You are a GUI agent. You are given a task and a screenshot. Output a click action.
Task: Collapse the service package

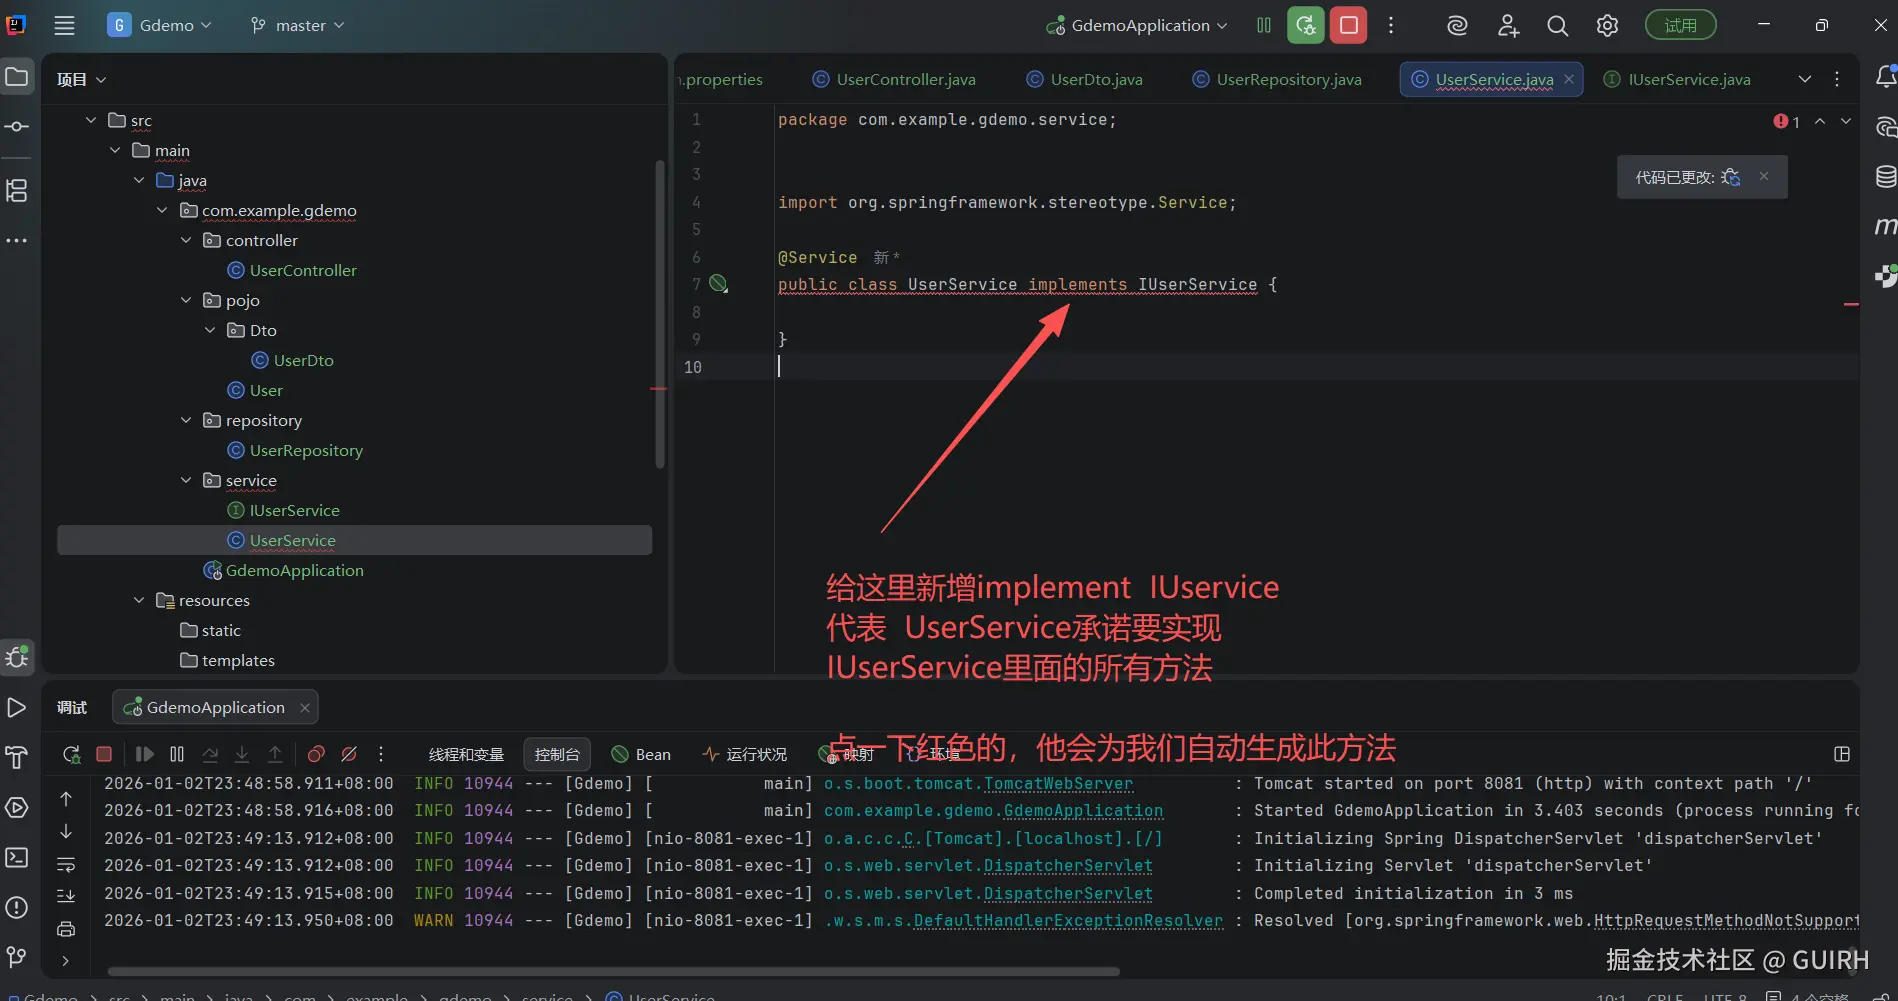coord(186,480)
